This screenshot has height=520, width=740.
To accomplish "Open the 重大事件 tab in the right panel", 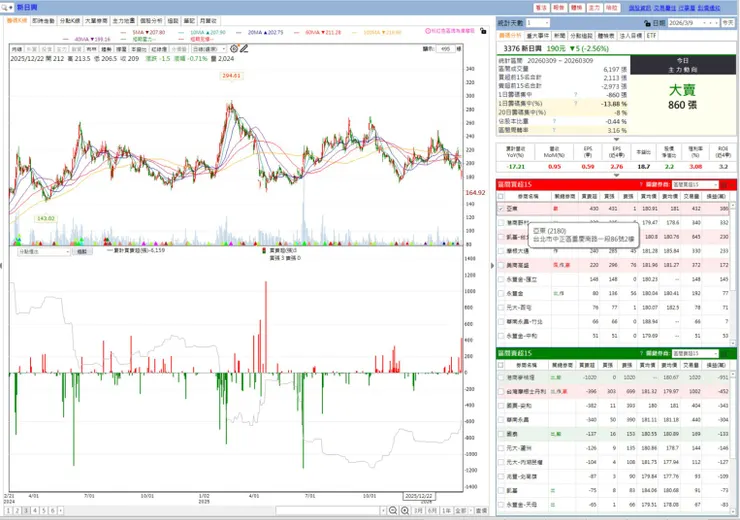I will (538, 36).
